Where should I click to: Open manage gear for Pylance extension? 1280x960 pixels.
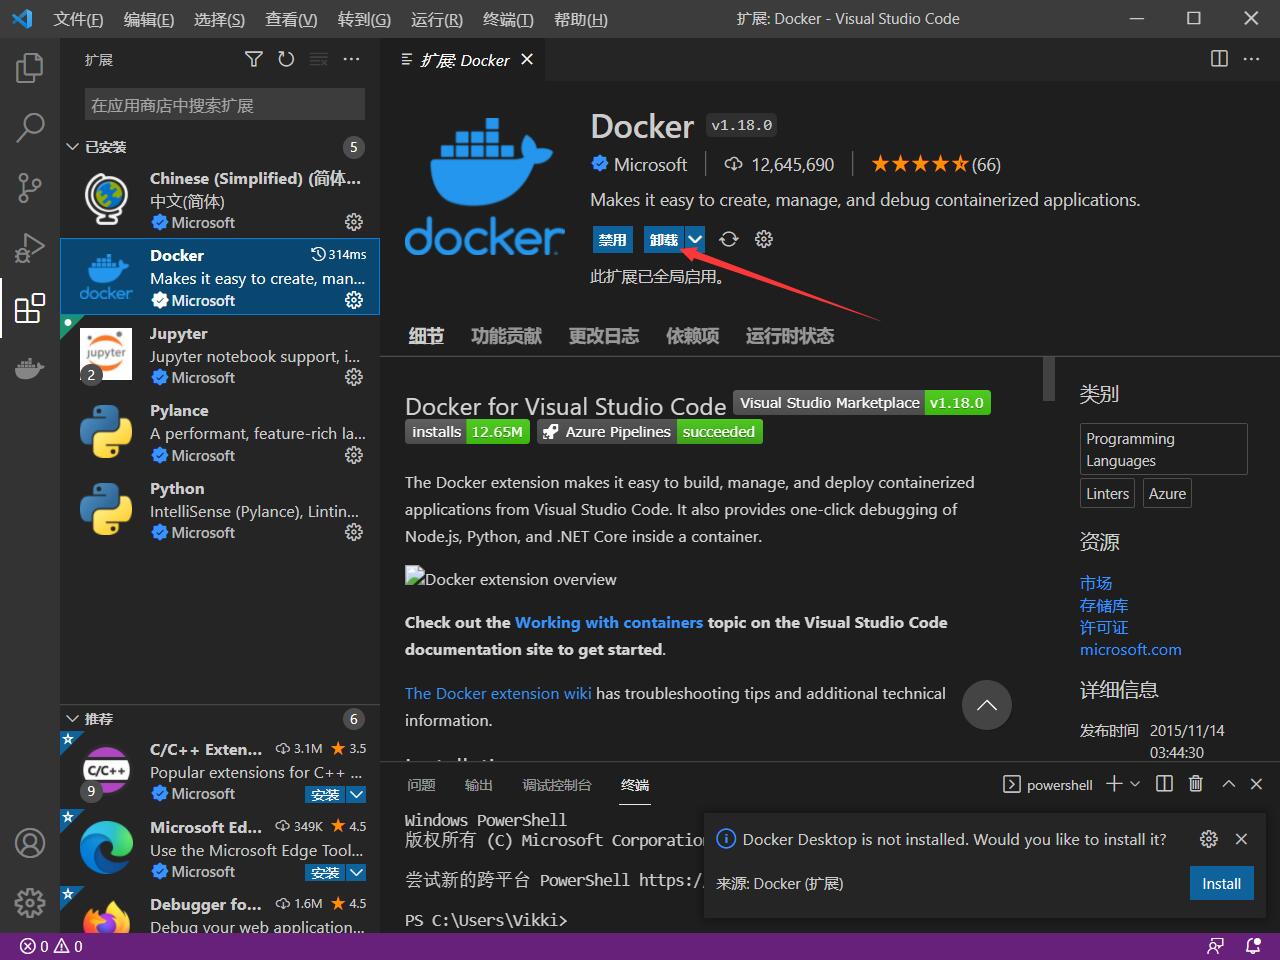point(354,455)
